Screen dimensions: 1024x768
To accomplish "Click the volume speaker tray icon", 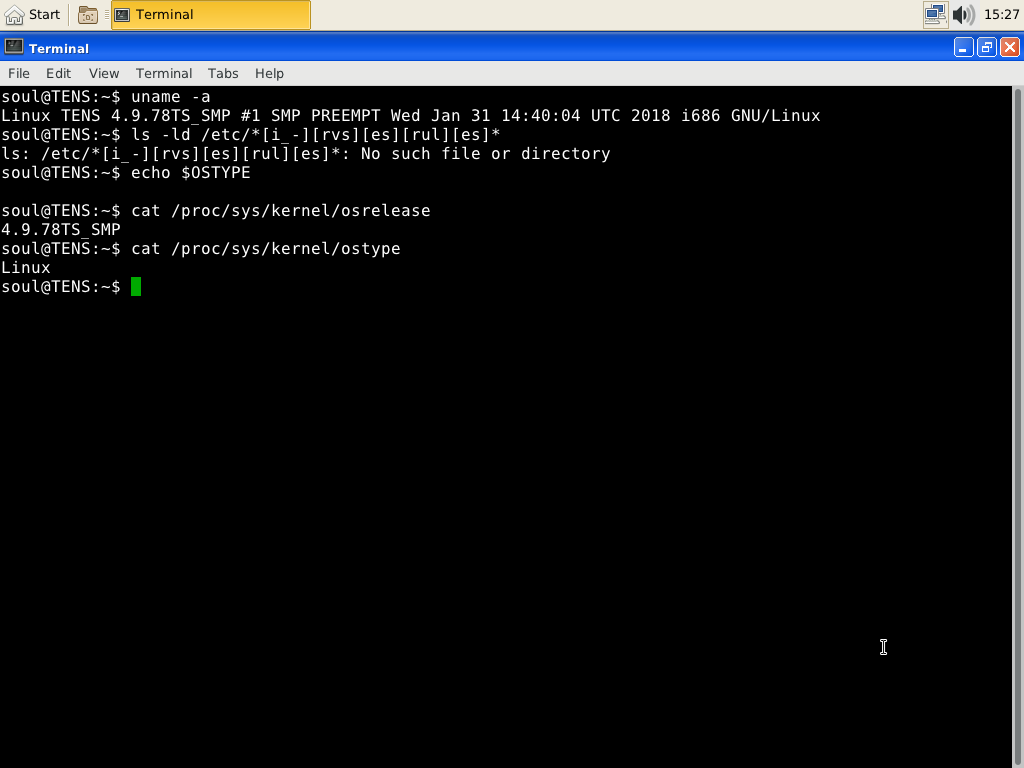I will coord(963,14).
